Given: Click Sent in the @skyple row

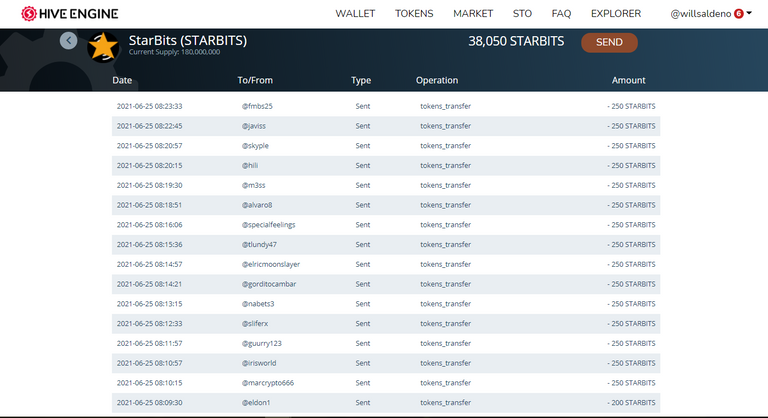Looking at the screenshot, I should click(362, 146).
